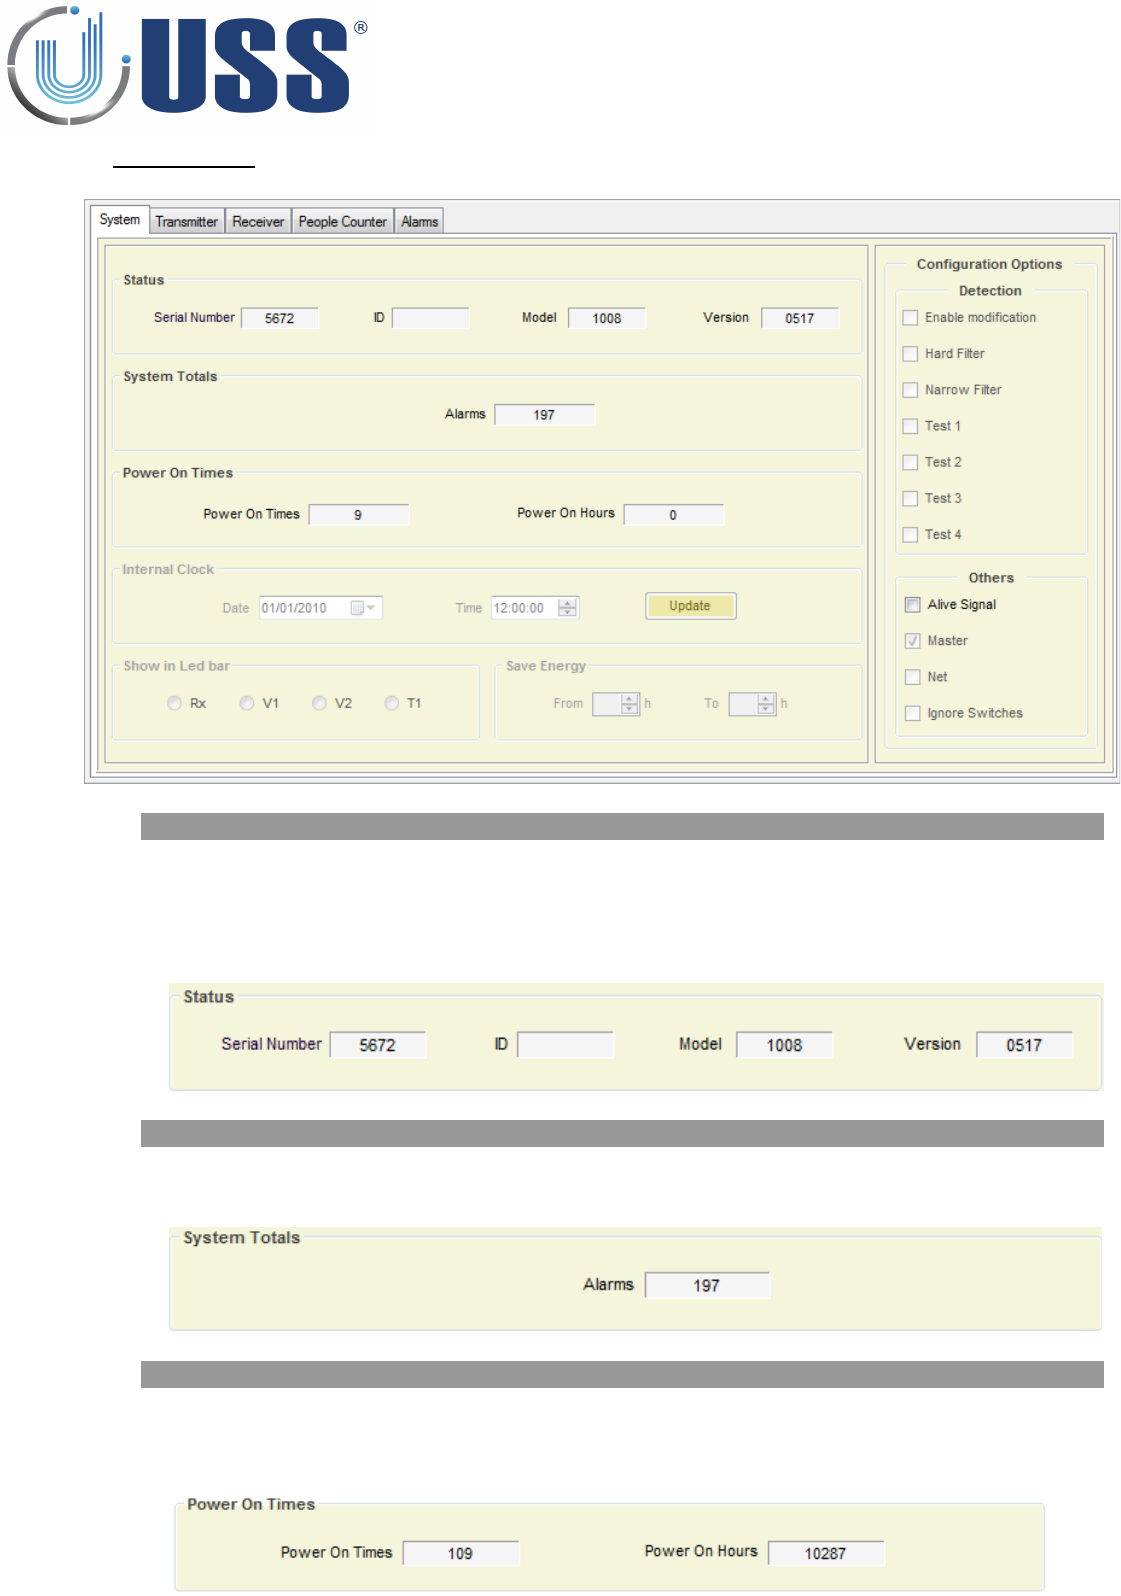Image resolution: width=1121 pixels, height=1596 pixels.
Task: Click the Internal Clock section label
Action: coord(168,569)
